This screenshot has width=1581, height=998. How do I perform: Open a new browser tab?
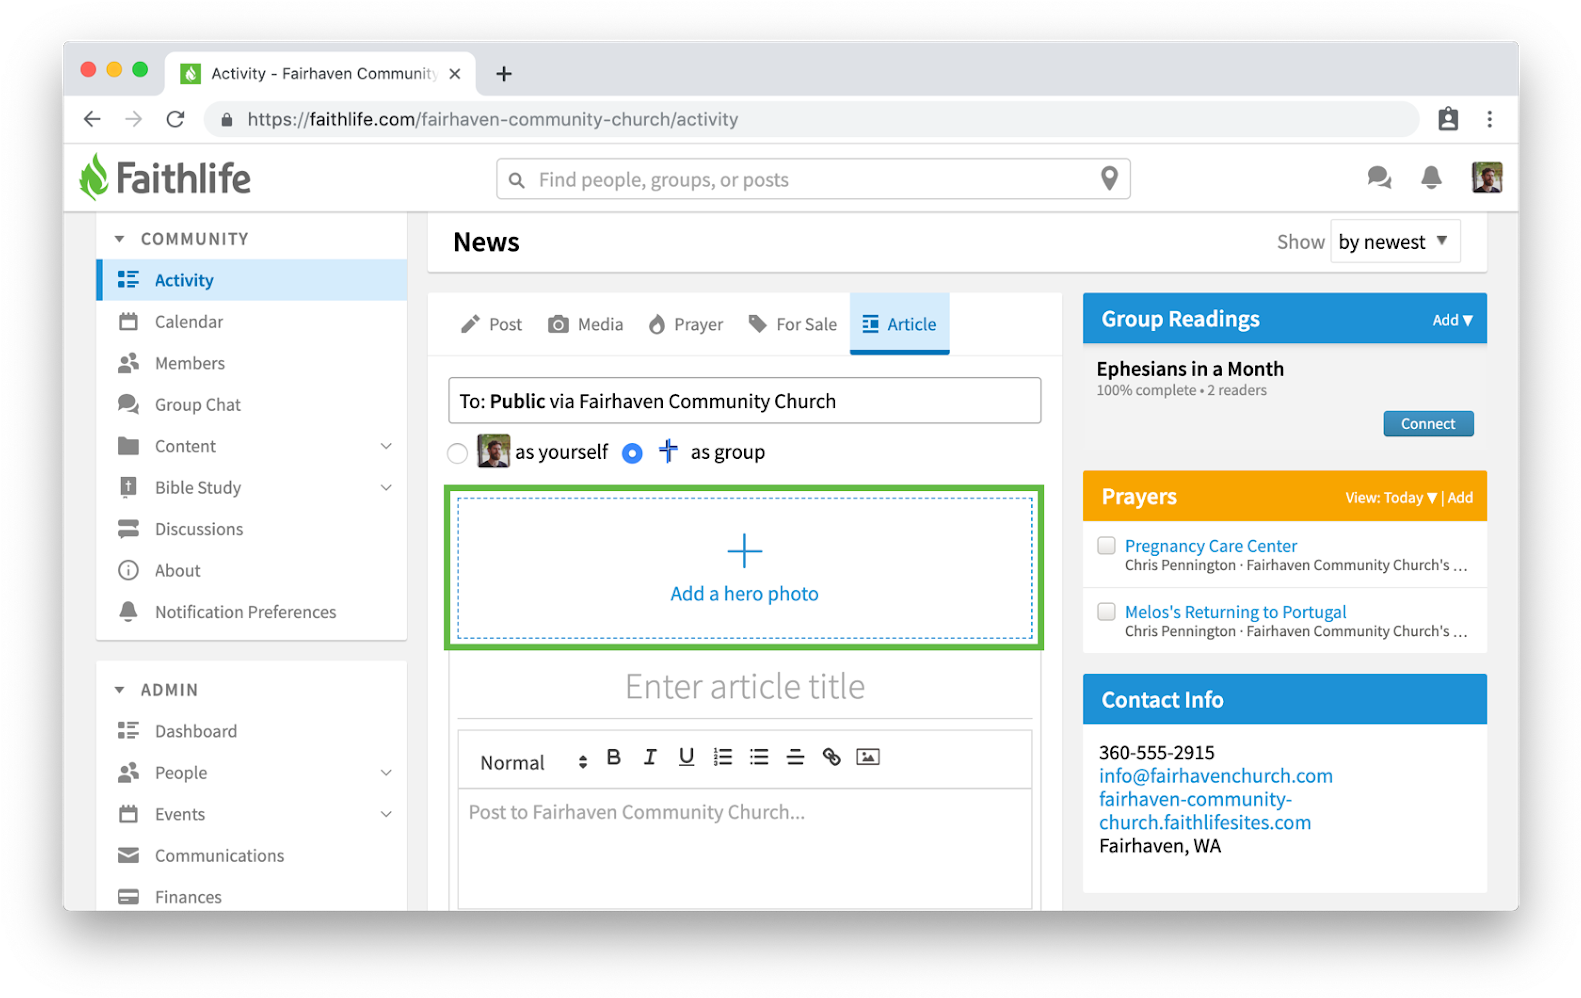pyautogui.click(x=504, y=74)
